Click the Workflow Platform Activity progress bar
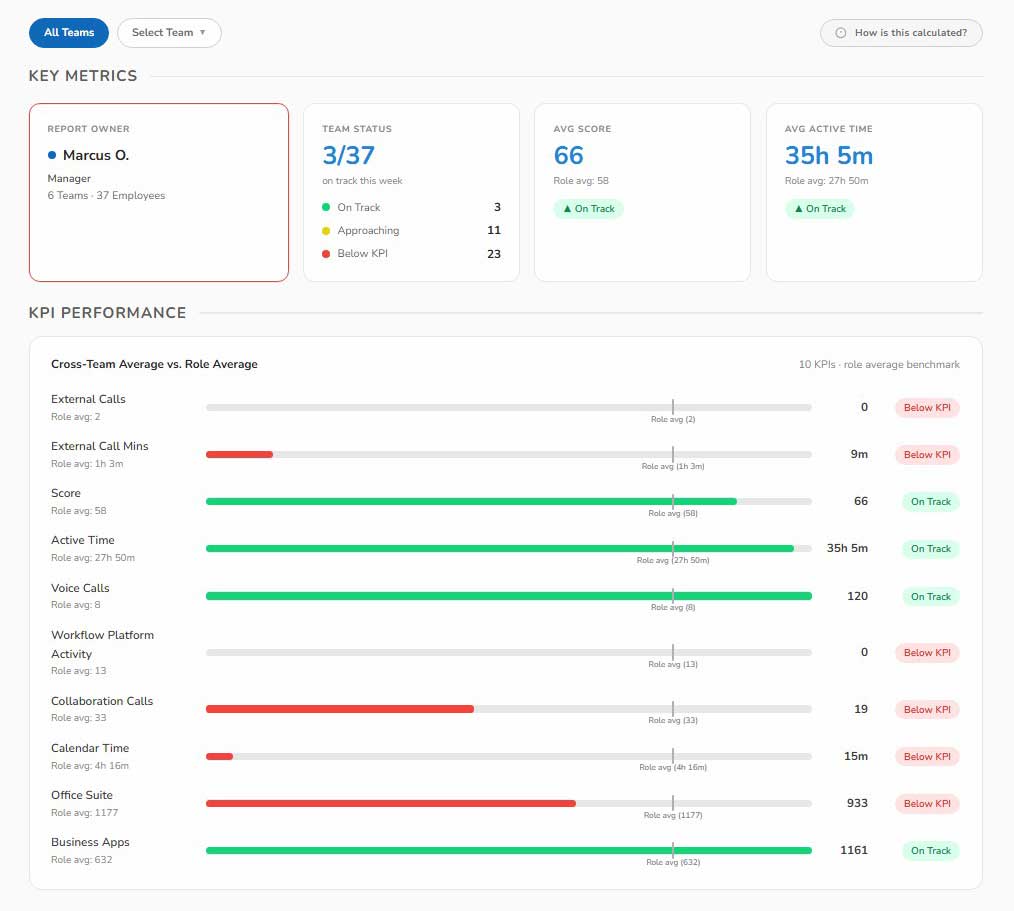The width and height of the screenshot is (1014, 911). [x=508, y=652]
